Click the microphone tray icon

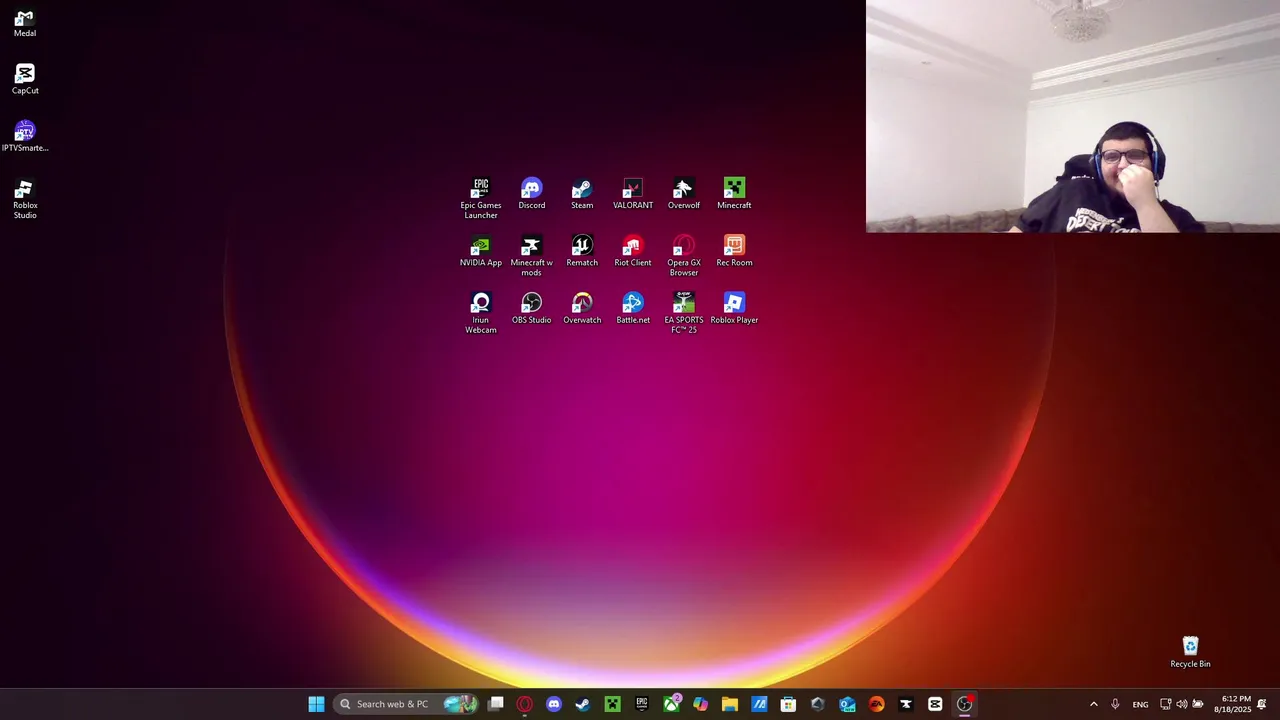tap(1115, 704)
